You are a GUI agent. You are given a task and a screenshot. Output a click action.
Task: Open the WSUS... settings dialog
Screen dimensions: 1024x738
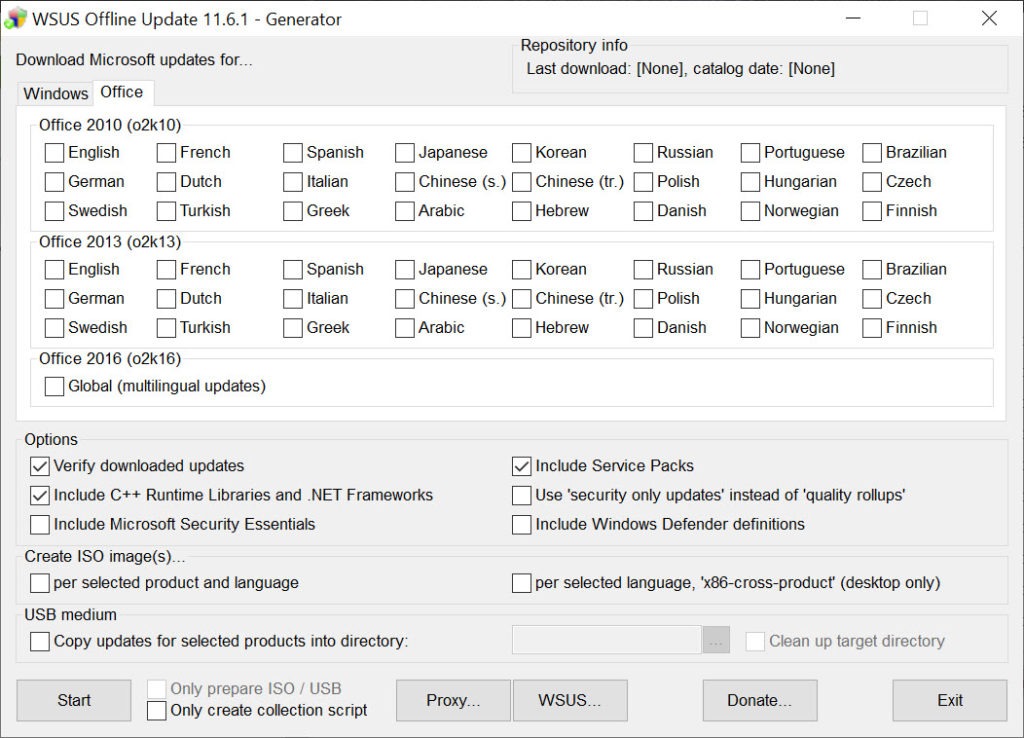pyautogui.click(x=570, y=700)
